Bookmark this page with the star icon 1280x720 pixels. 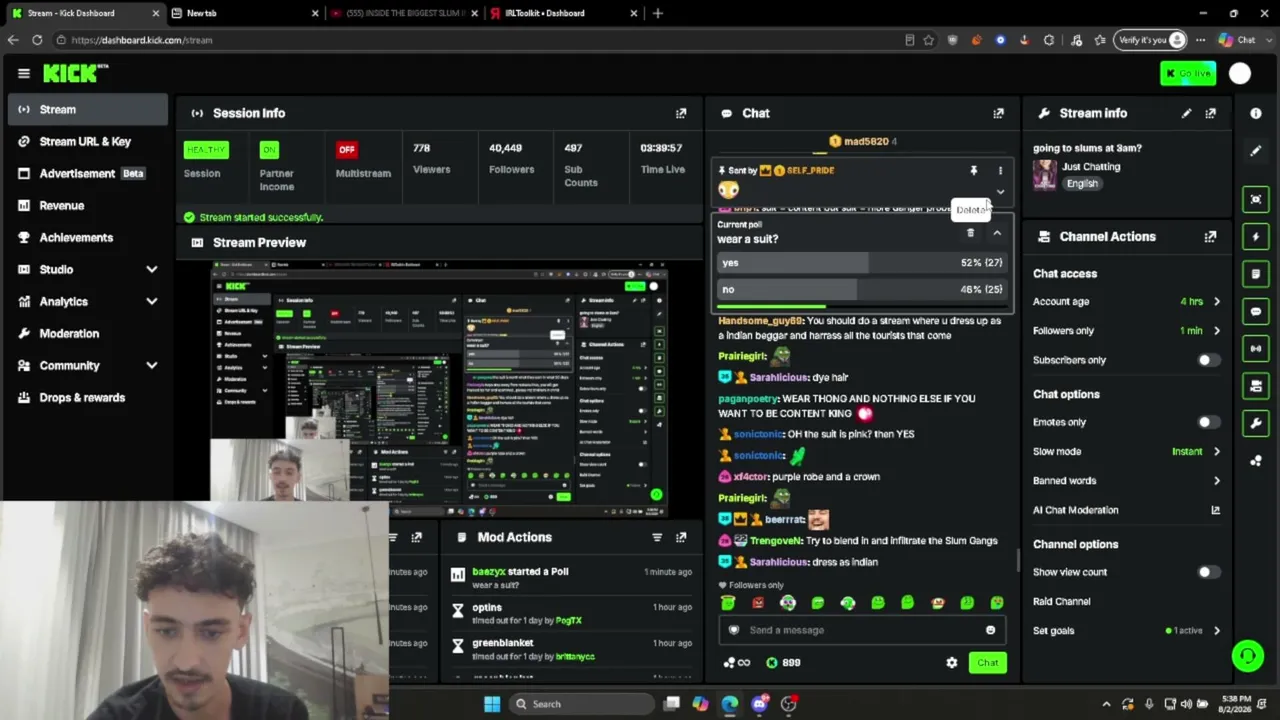(x=928, y=40)
